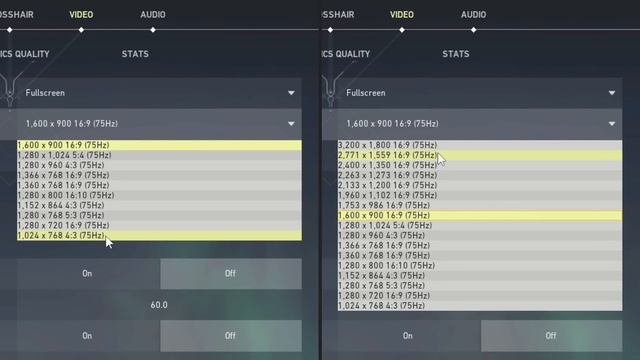Open Crosshair tab in right panel
The image size is (640, 360).
[x=338, y=15]
